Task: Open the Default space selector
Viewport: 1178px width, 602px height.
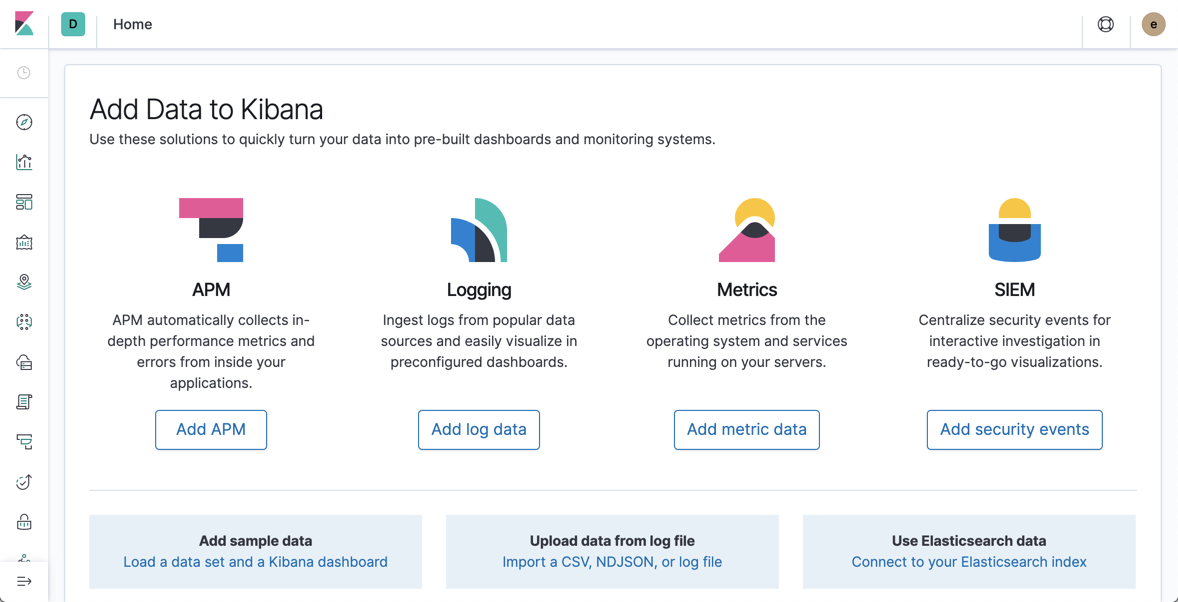Action: pos(73,24)
